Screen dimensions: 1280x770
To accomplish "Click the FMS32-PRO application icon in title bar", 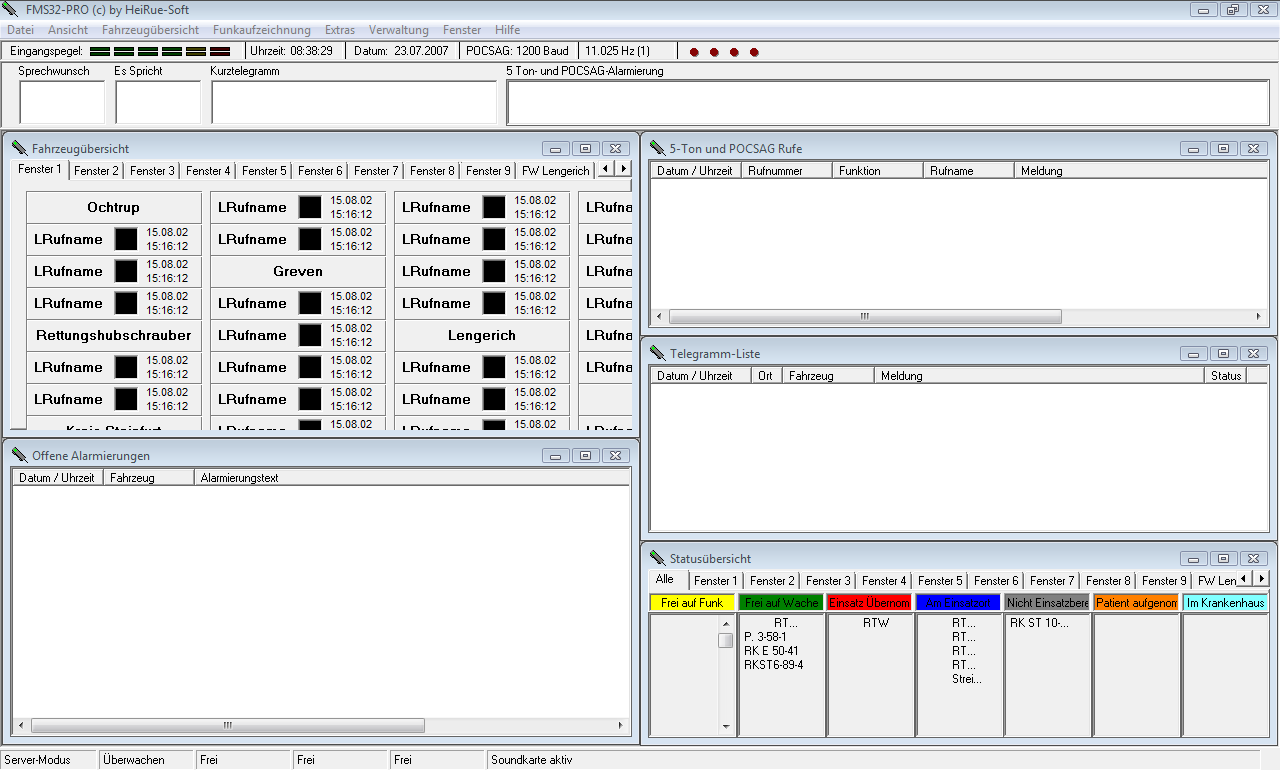I will [x=11, y=10].
